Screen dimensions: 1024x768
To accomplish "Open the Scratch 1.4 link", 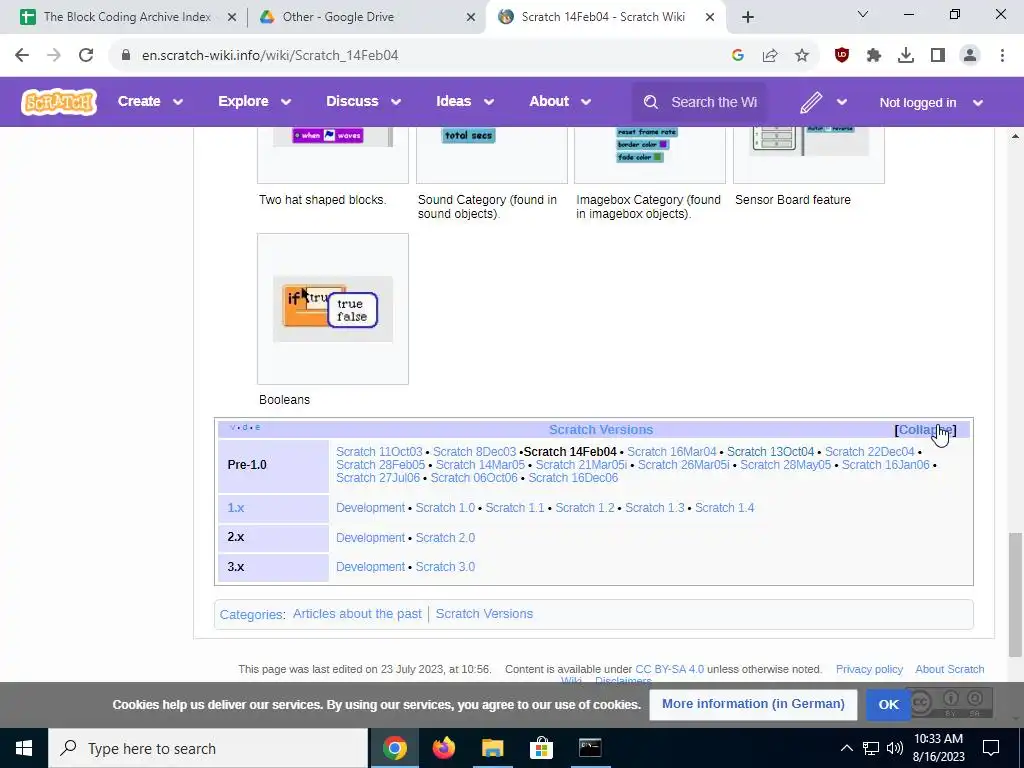I will (724, 507).
